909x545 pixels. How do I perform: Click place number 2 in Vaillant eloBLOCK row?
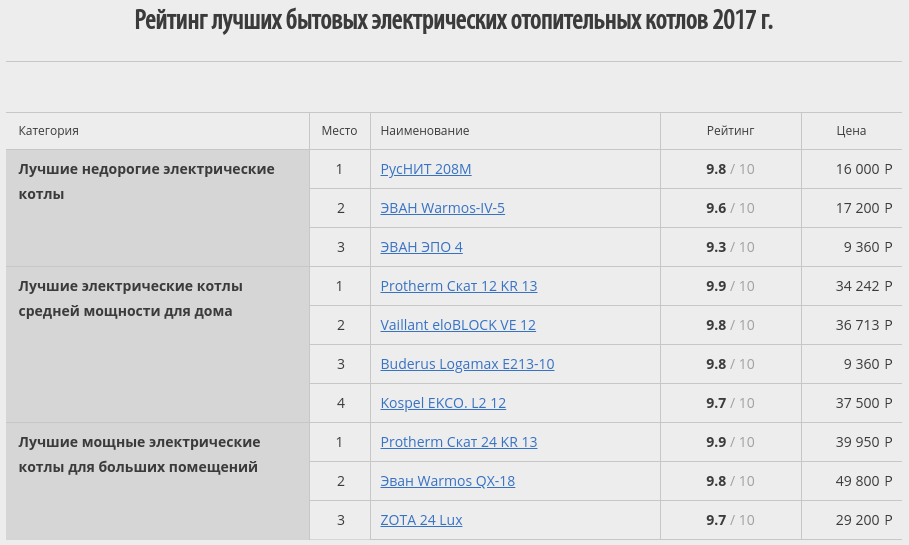click(x=340, y=325)
